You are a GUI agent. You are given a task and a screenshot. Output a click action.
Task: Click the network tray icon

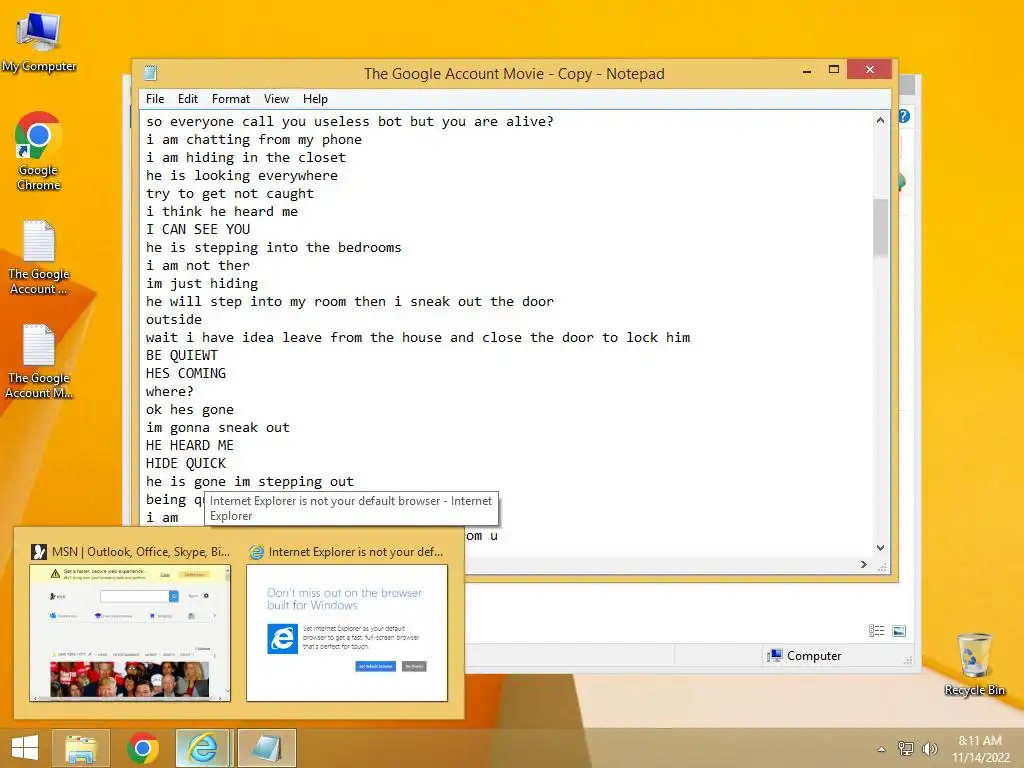click(906, 748)
